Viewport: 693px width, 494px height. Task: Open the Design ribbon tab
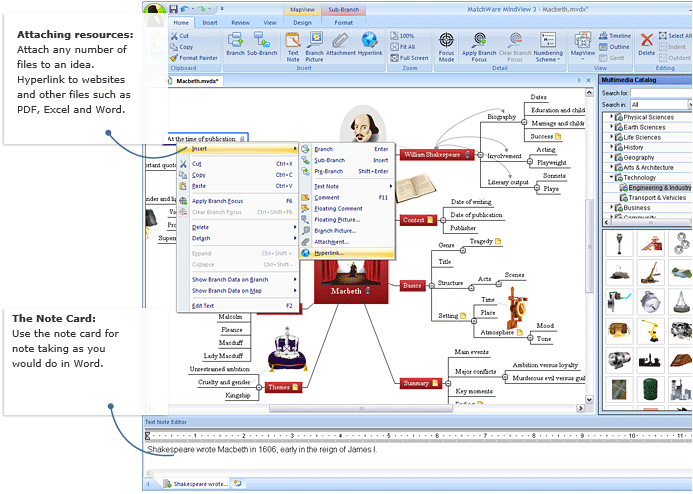[x=302, y=23]
